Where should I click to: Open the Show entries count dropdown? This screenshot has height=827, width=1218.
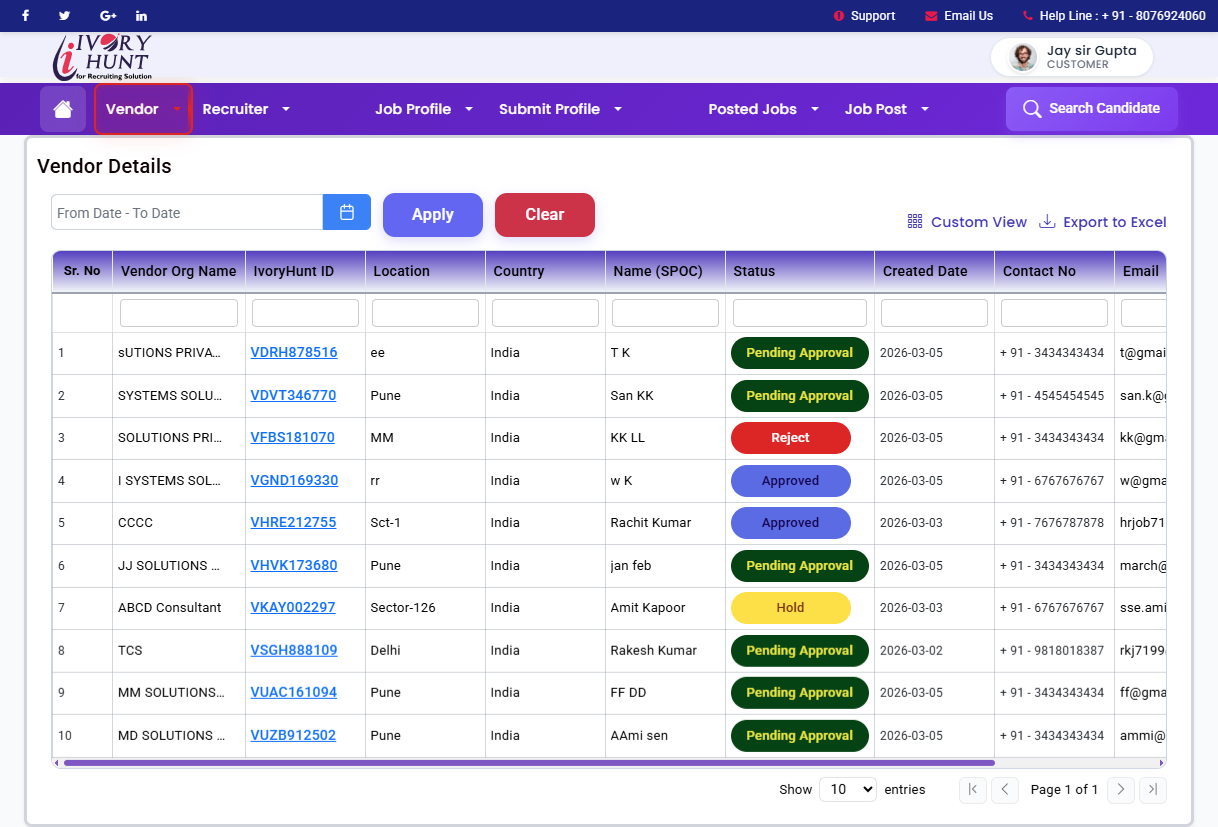pyautogui.click(x=847, y=790)
